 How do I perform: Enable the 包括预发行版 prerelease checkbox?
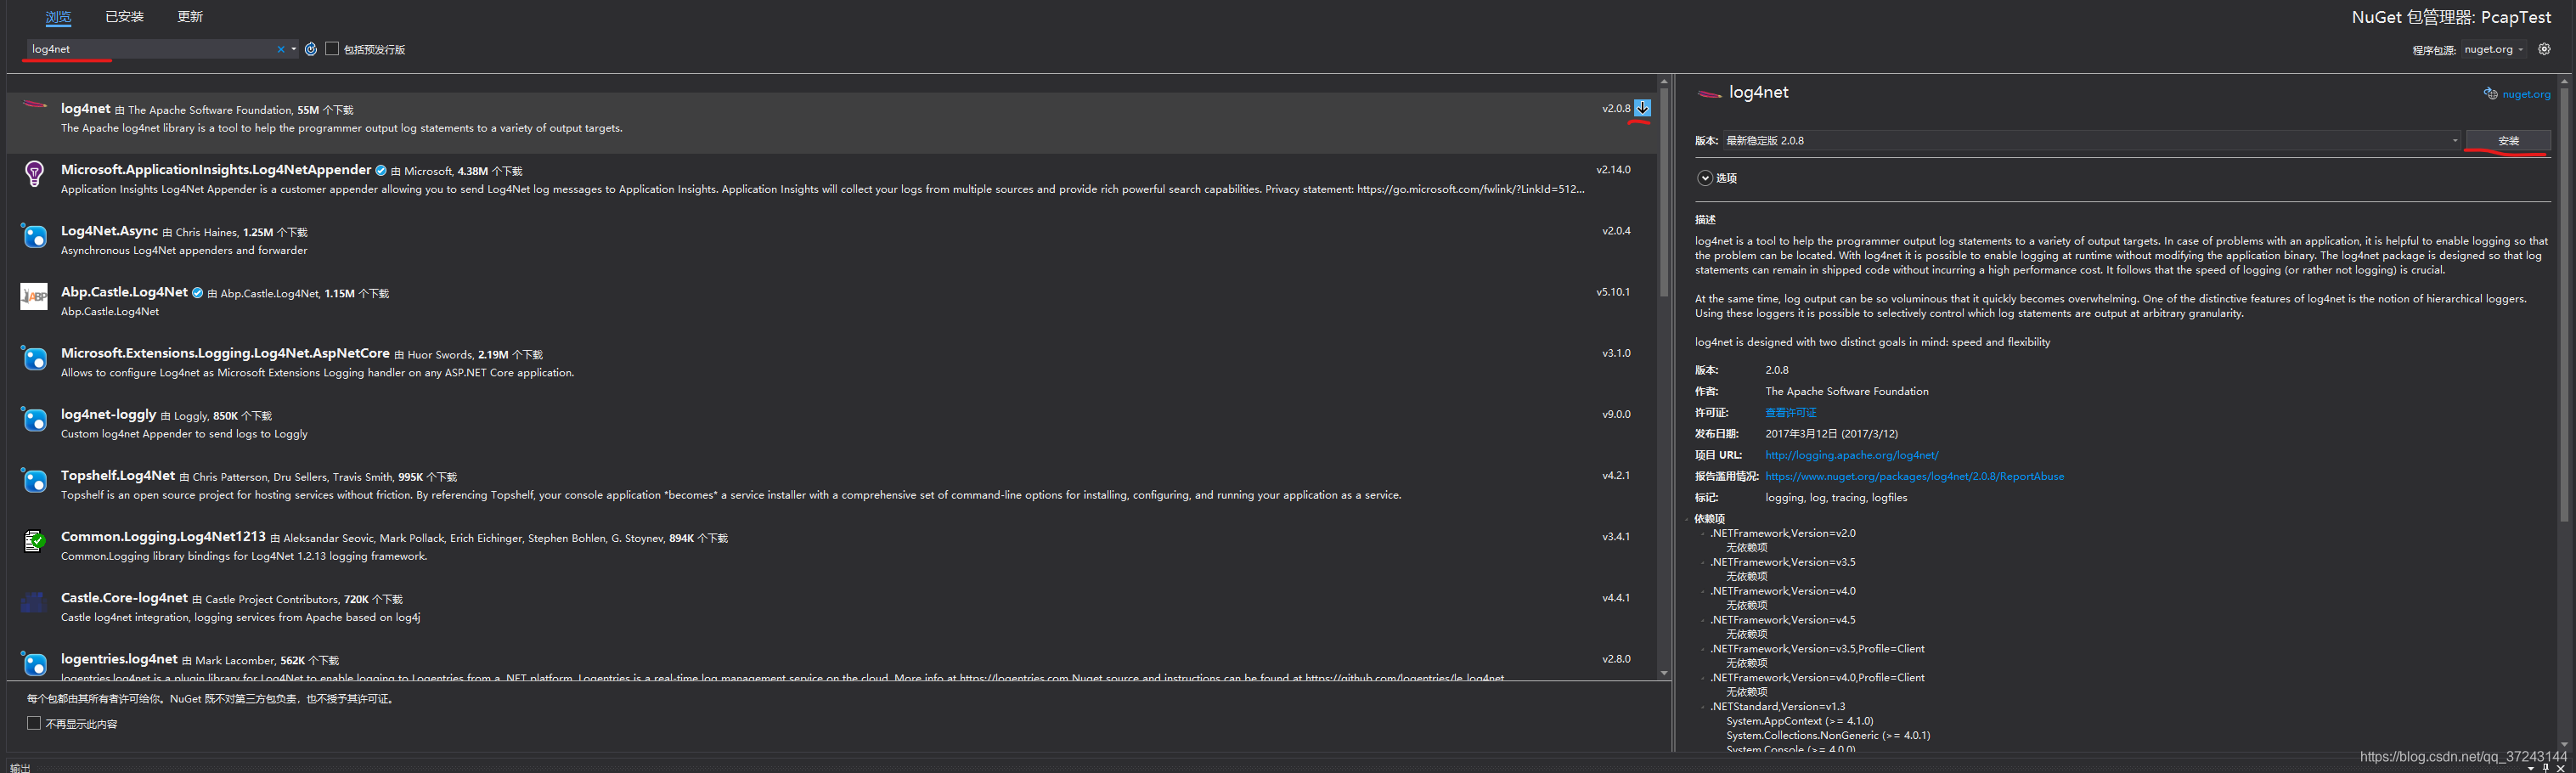[x=332, y=49]
